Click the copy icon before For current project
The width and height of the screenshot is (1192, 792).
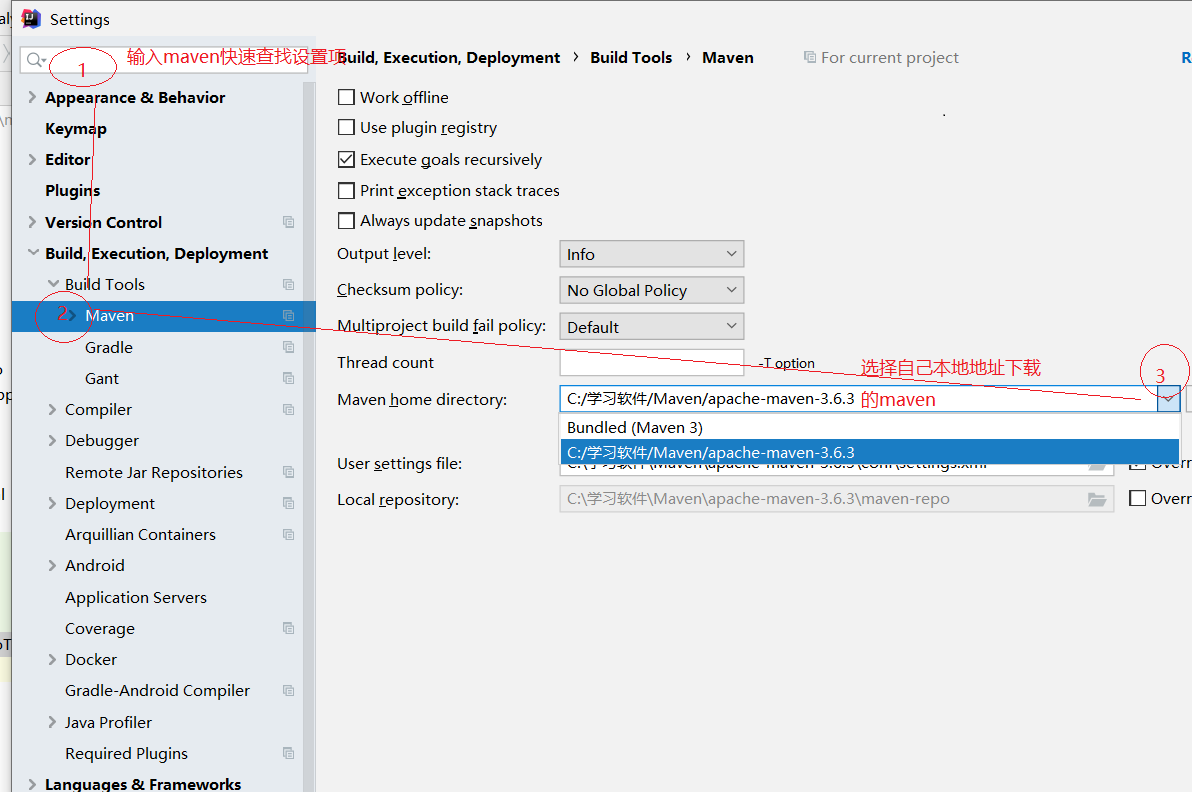point(810,58)
